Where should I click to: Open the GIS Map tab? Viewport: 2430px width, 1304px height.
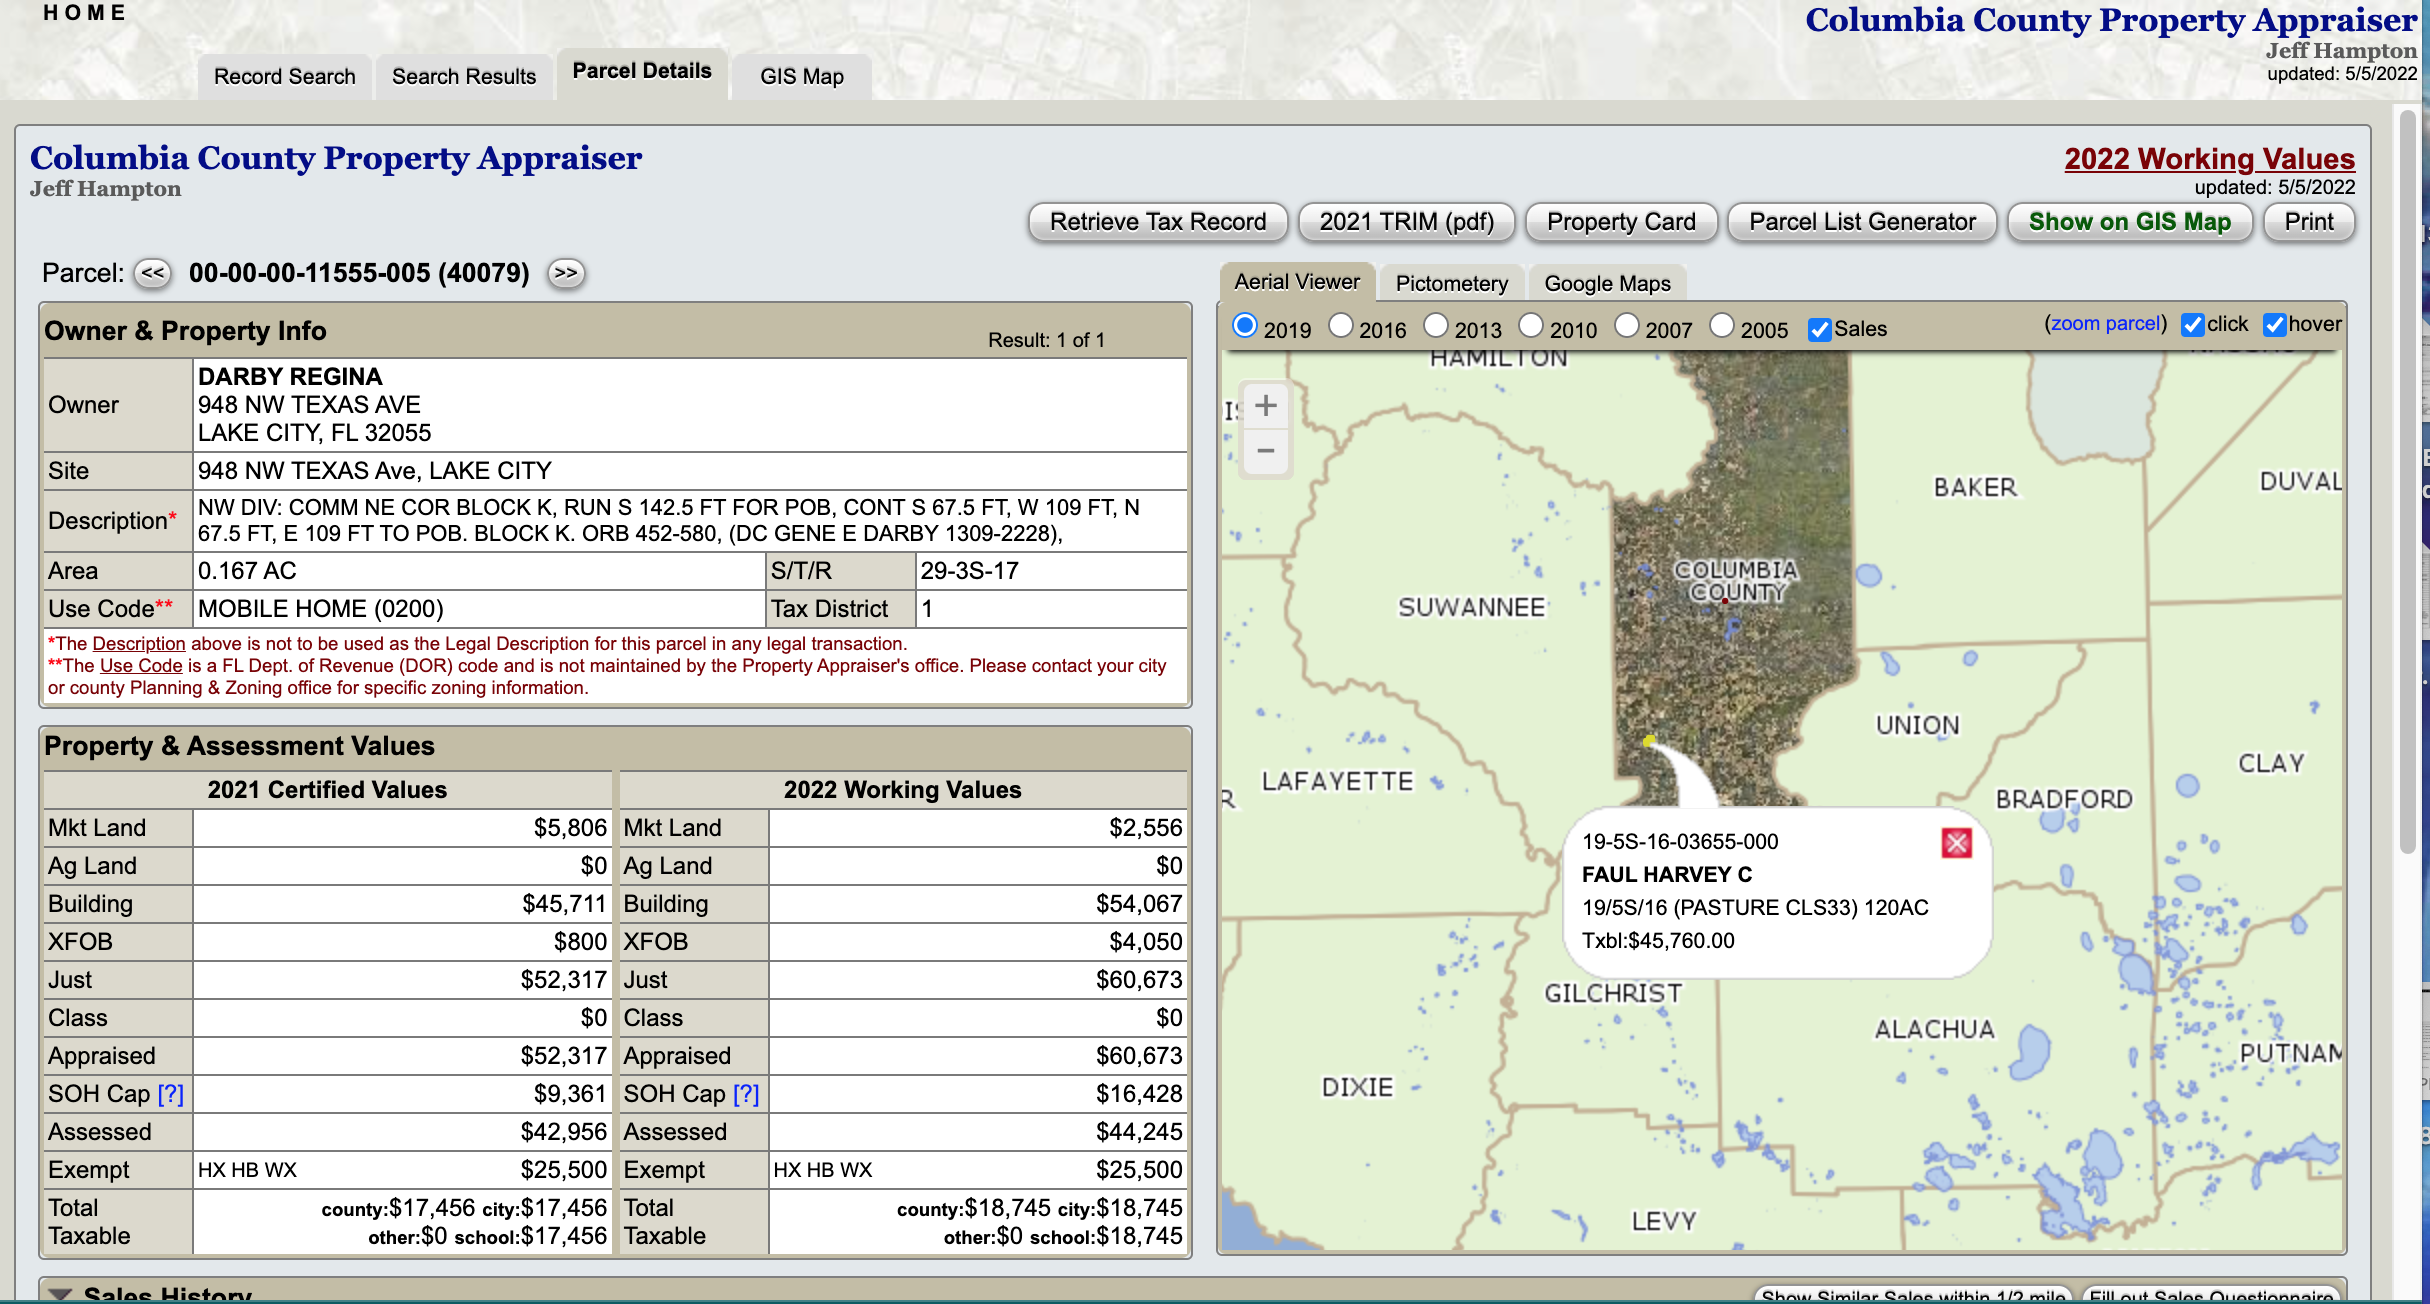802,77
